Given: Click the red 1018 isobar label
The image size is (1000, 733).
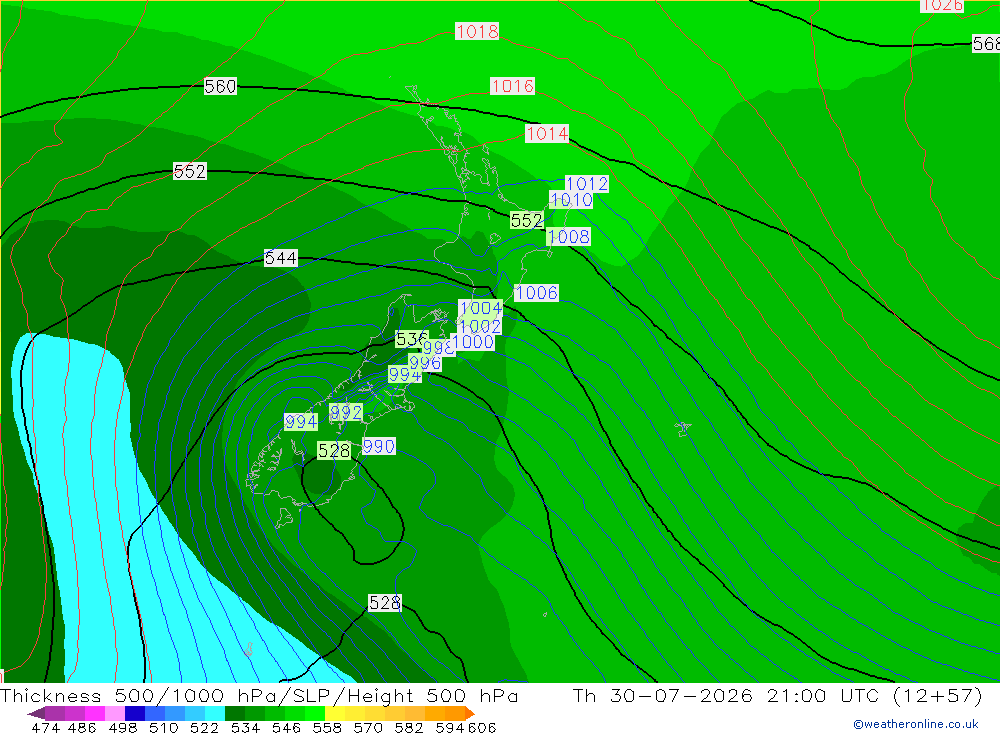Looking at the screenshot, I should coord(477,31).
